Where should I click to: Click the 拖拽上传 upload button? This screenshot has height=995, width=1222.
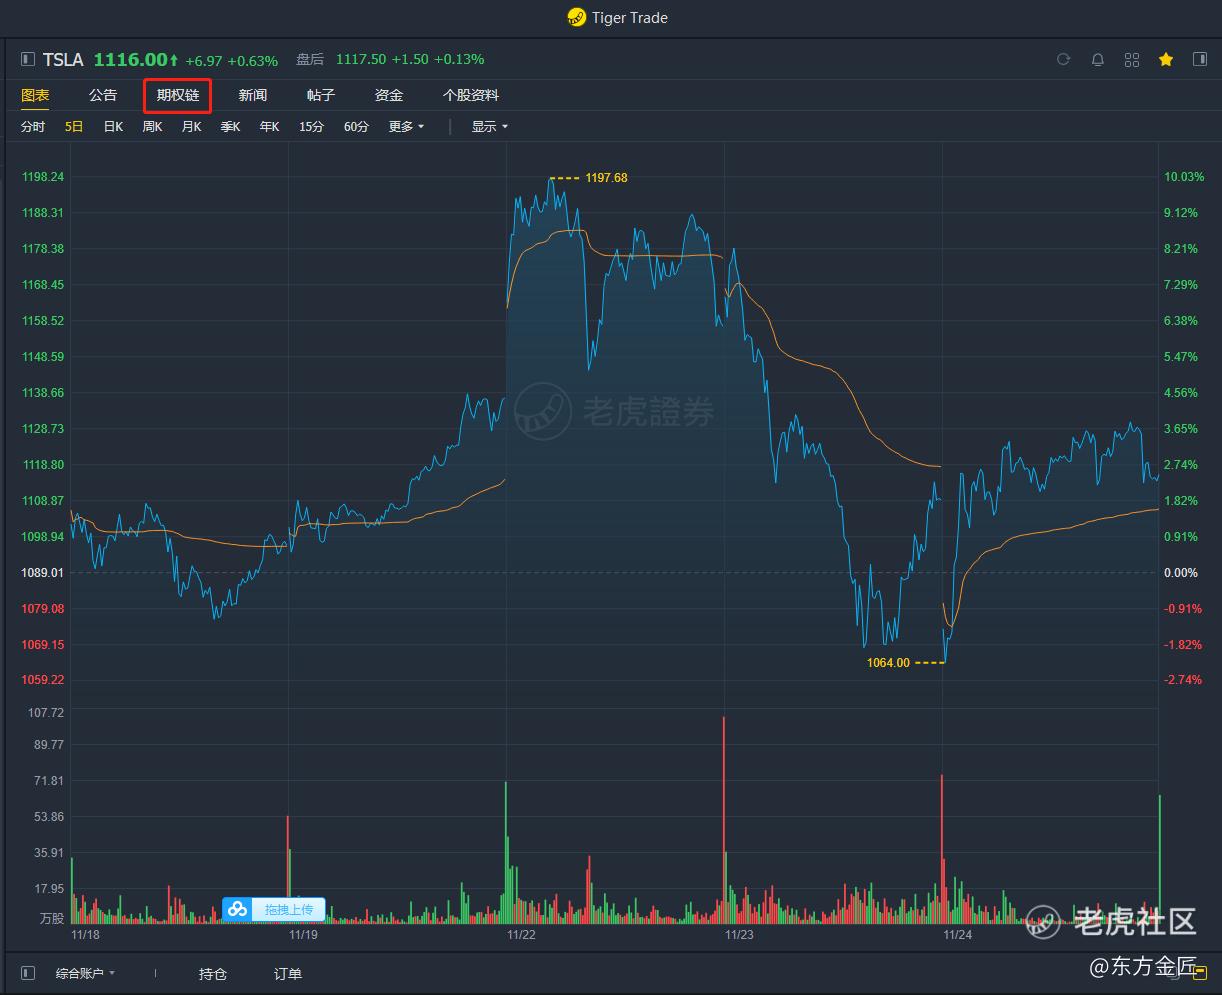point(288,909)
